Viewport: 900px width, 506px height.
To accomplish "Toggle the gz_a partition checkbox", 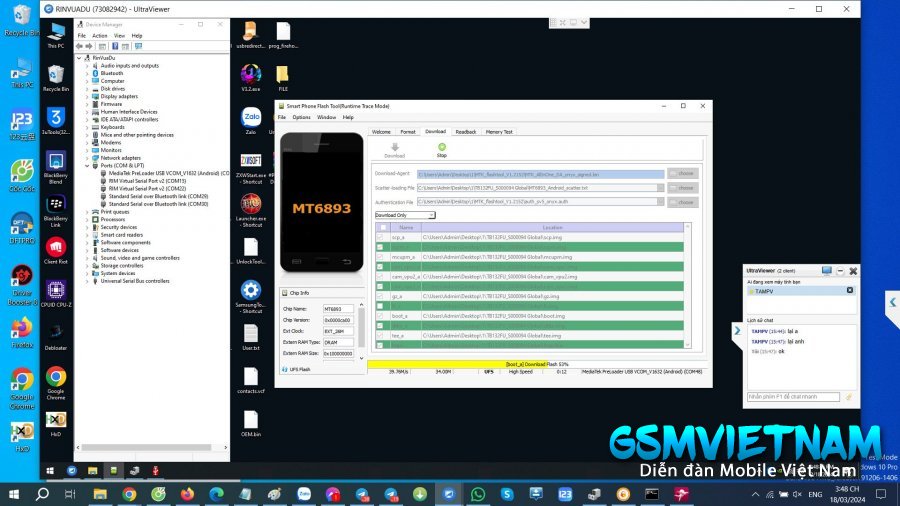I will [x=379, y=296].
